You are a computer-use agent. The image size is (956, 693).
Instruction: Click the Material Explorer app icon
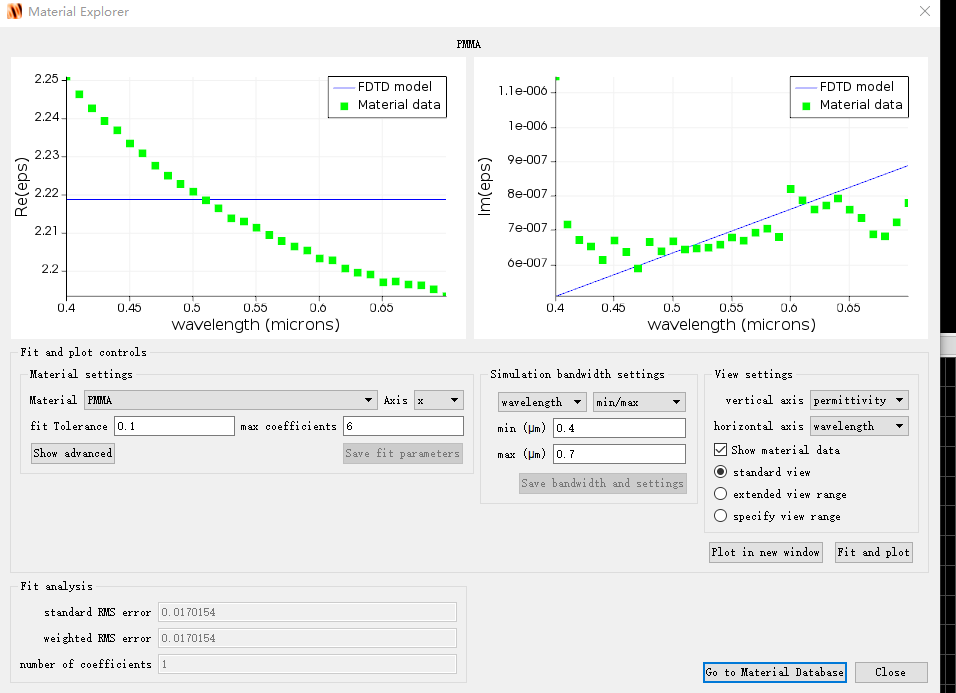[14, 12]
